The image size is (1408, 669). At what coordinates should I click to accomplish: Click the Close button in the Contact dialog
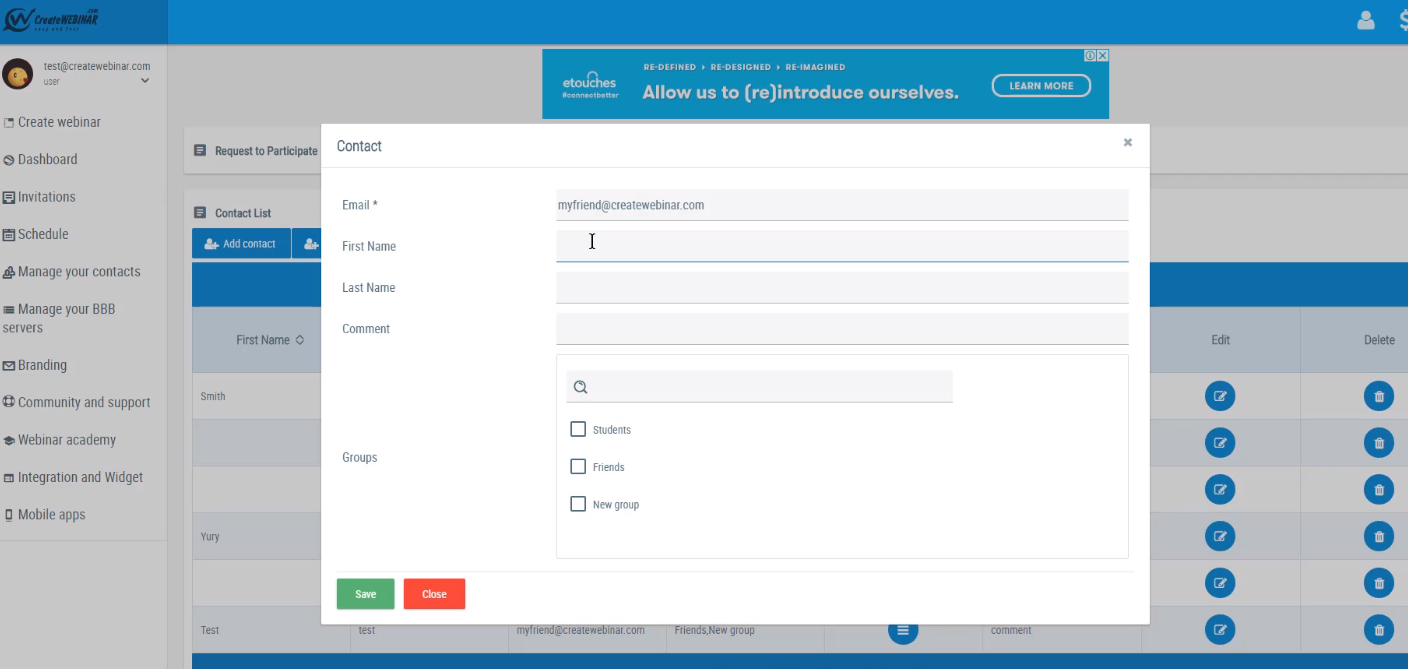click(434, 593)
